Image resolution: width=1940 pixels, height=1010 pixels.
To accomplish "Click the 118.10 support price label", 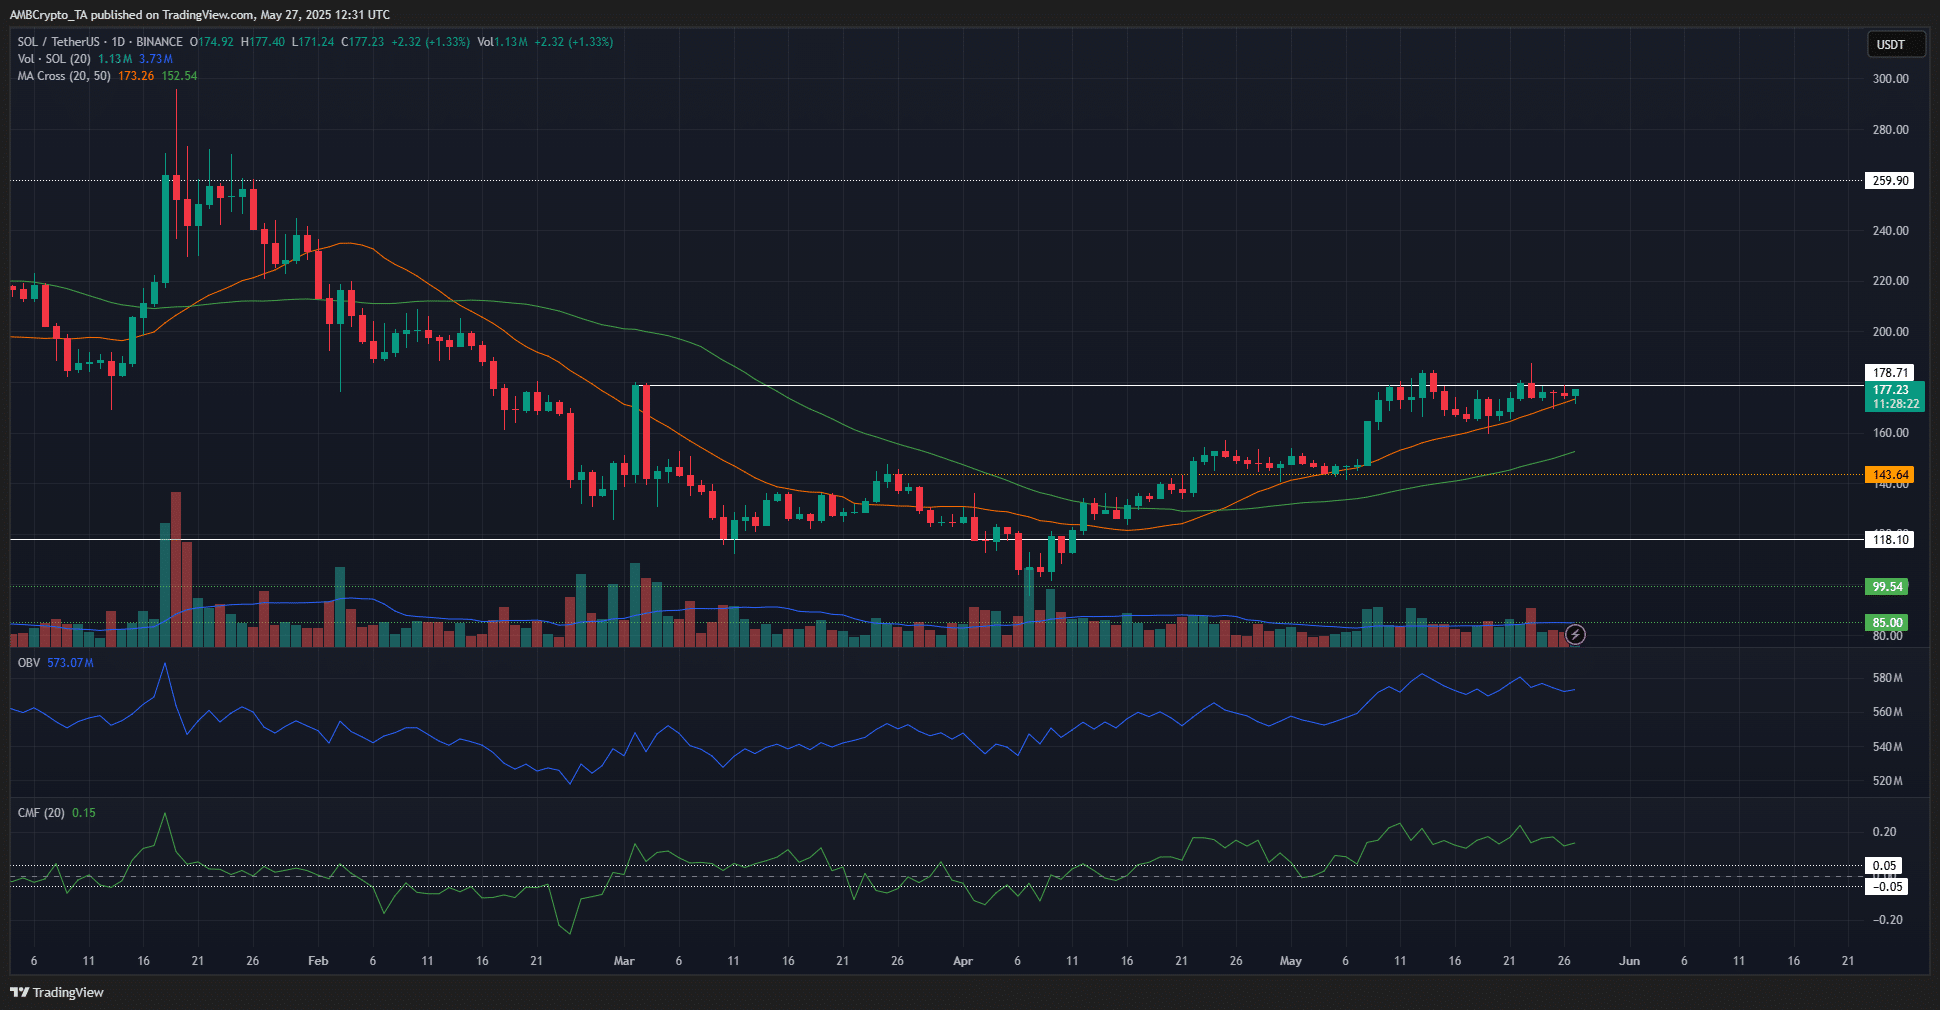I will (x=1887, y=540).
